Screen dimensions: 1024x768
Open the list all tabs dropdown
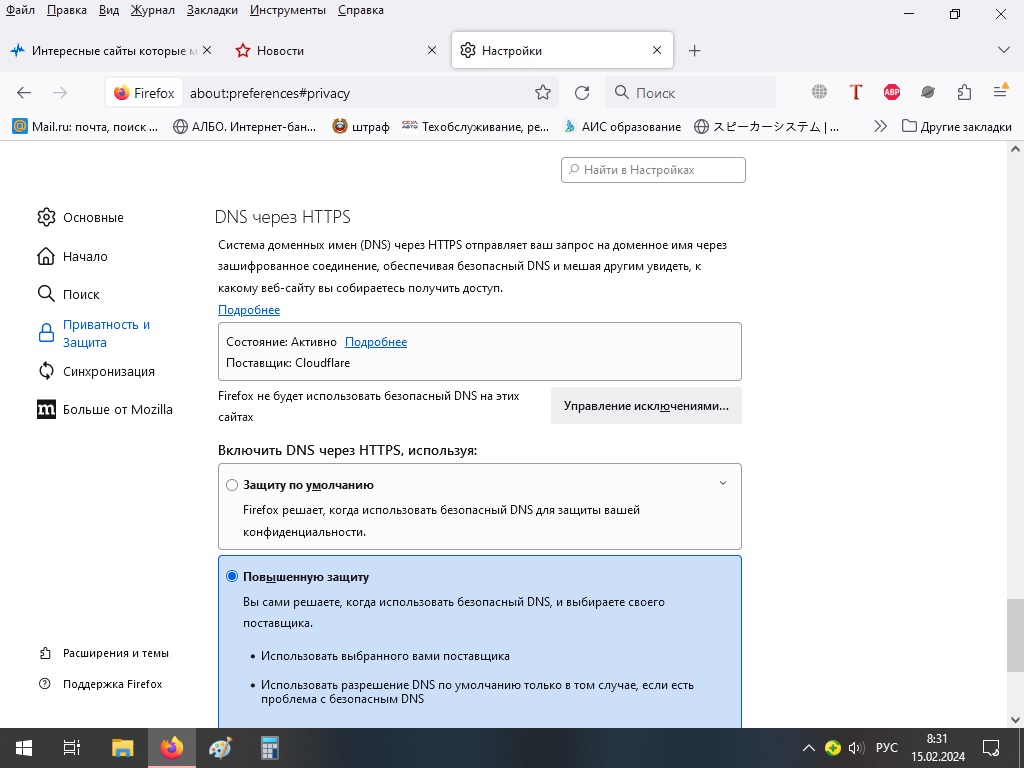(1004, 50)
